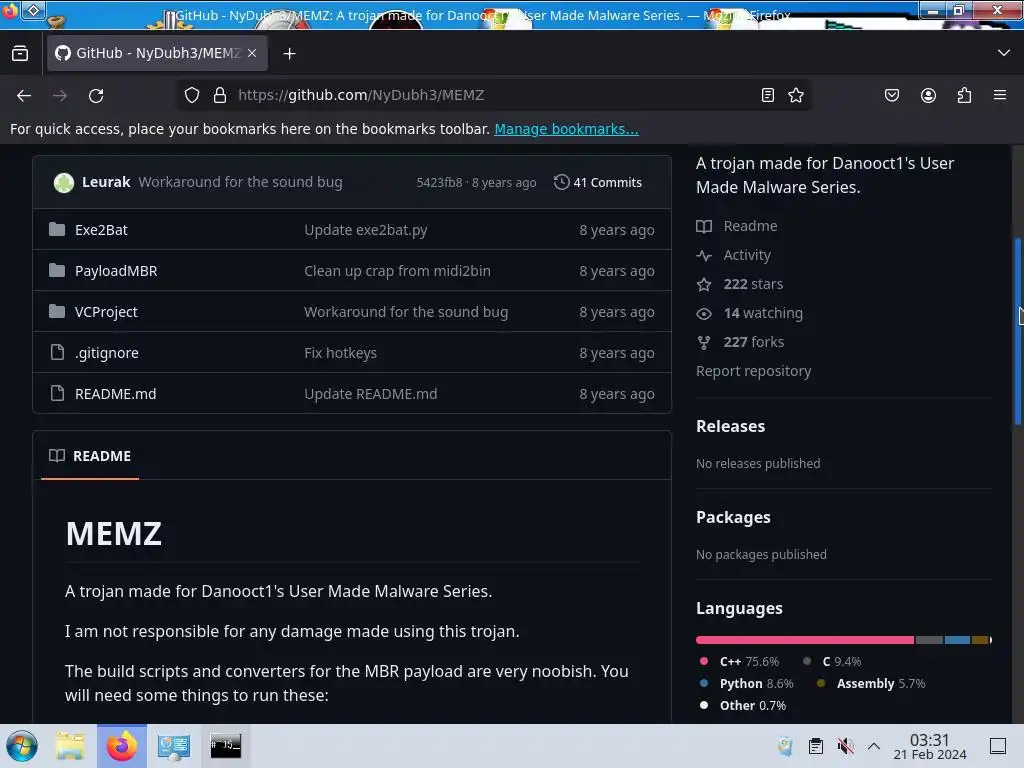Viewport: 1024px width, 768px height.
Task: Open tracking protection shield icon
Action: point(191,95)
